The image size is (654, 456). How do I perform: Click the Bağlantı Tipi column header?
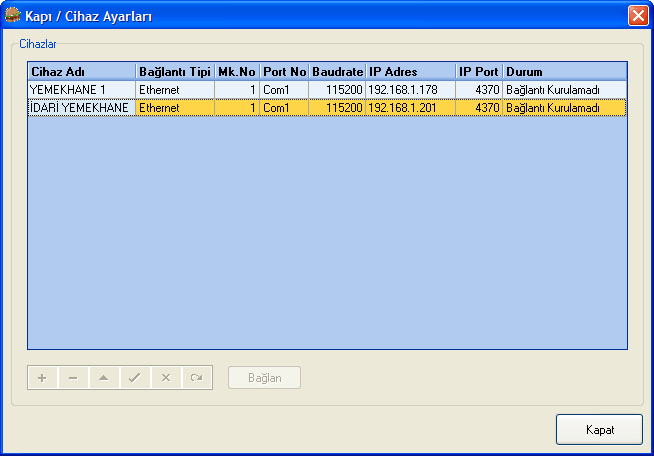[174, 72]
